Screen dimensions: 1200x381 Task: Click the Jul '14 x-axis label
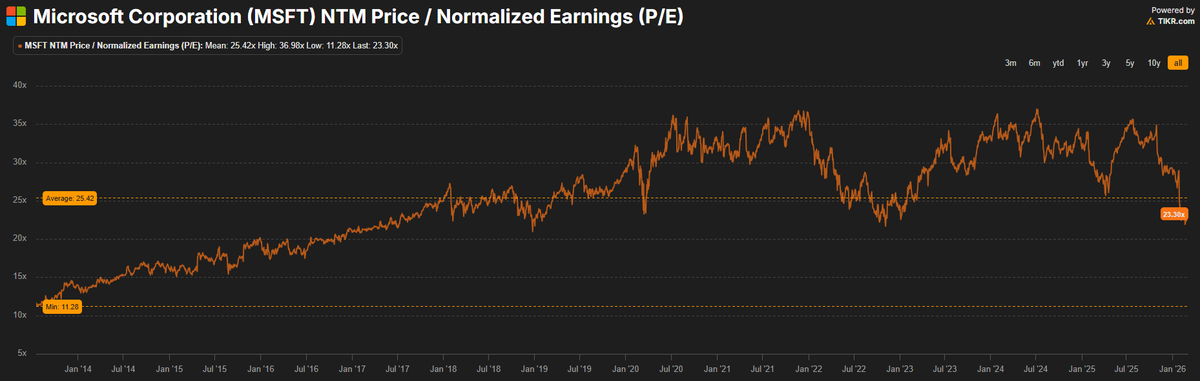(123, 370)
